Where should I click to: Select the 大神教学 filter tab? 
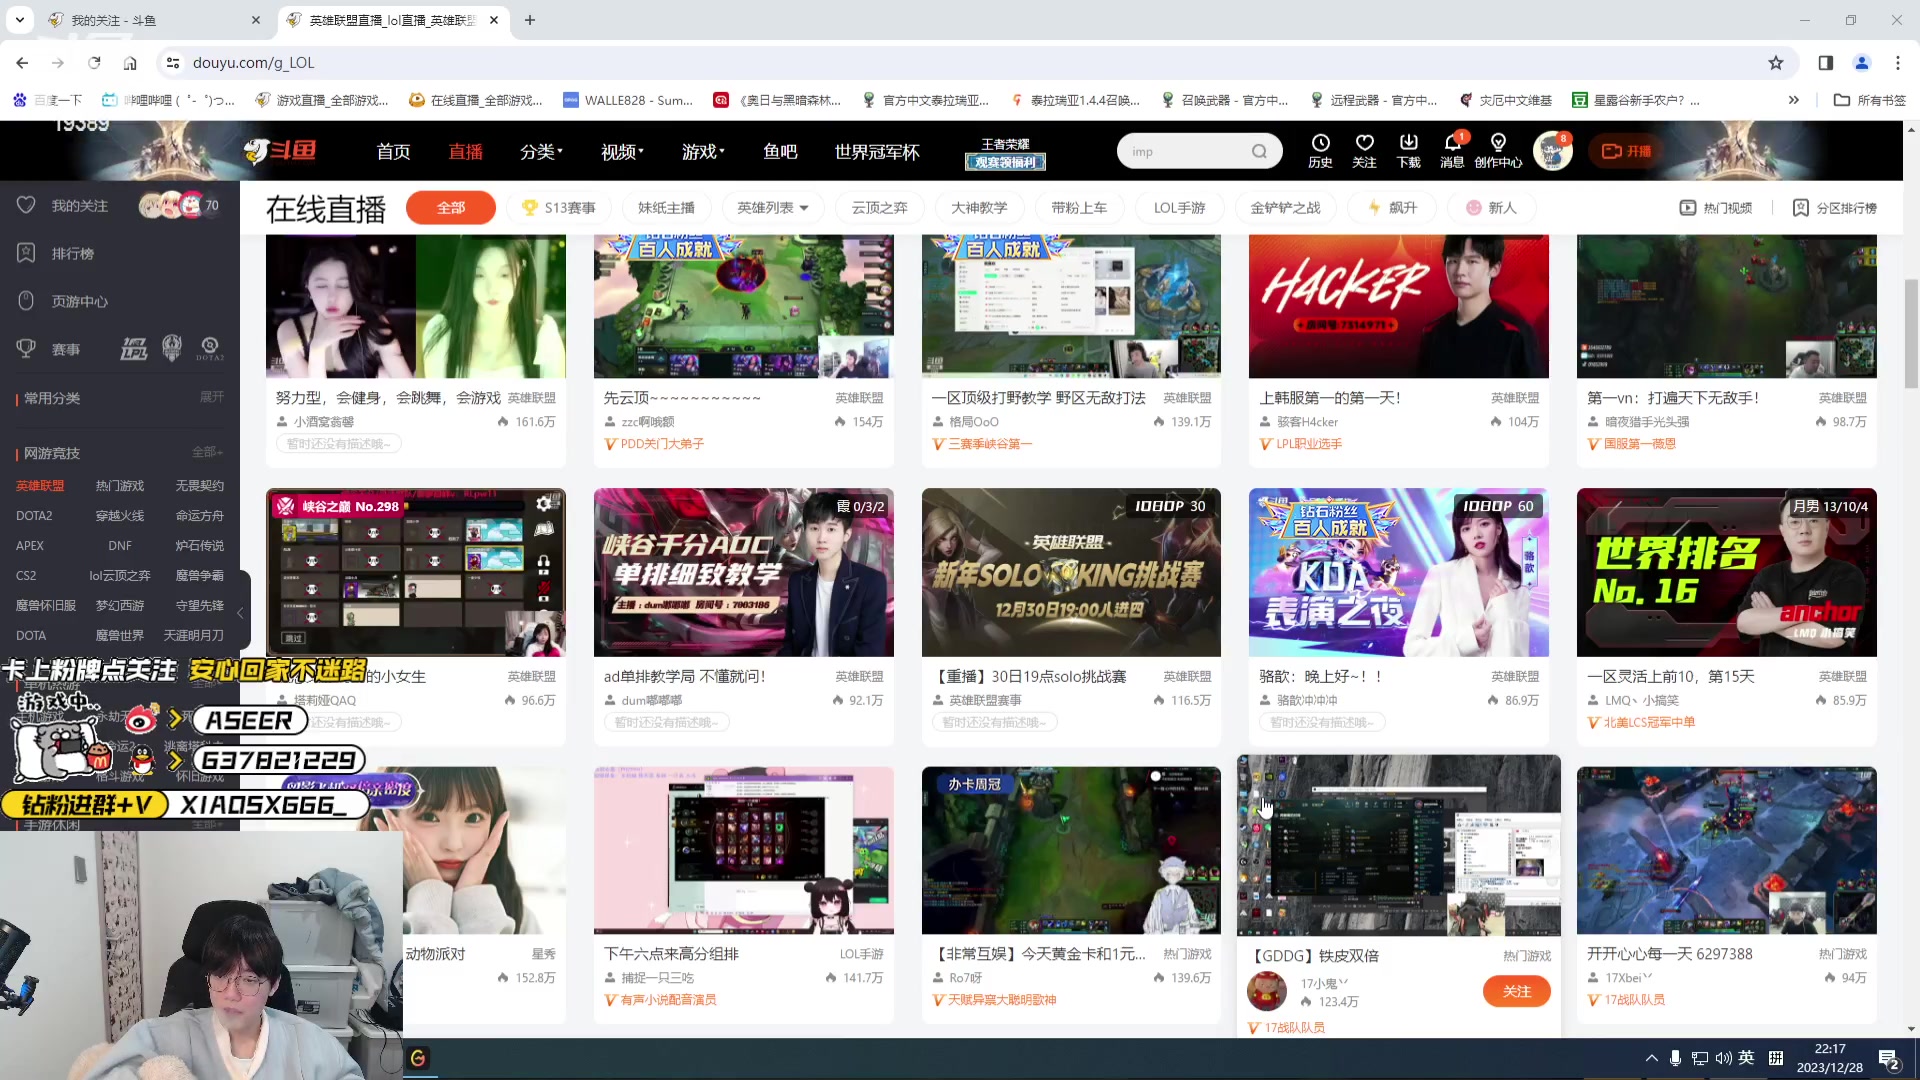point(979,208)
